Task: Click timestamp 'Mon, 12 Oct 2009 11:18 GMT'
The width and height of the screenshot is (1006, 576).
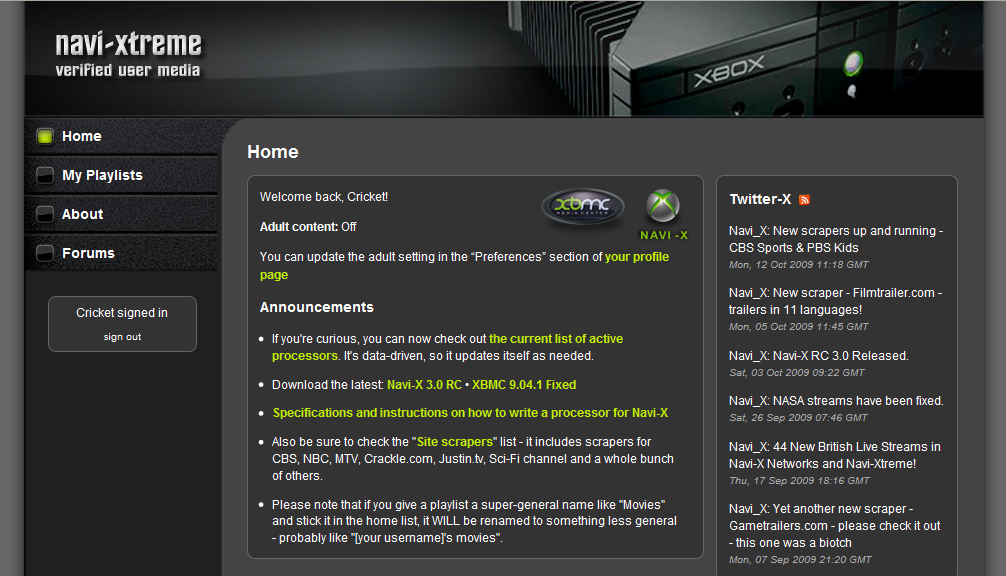Action: pos(799,265)
